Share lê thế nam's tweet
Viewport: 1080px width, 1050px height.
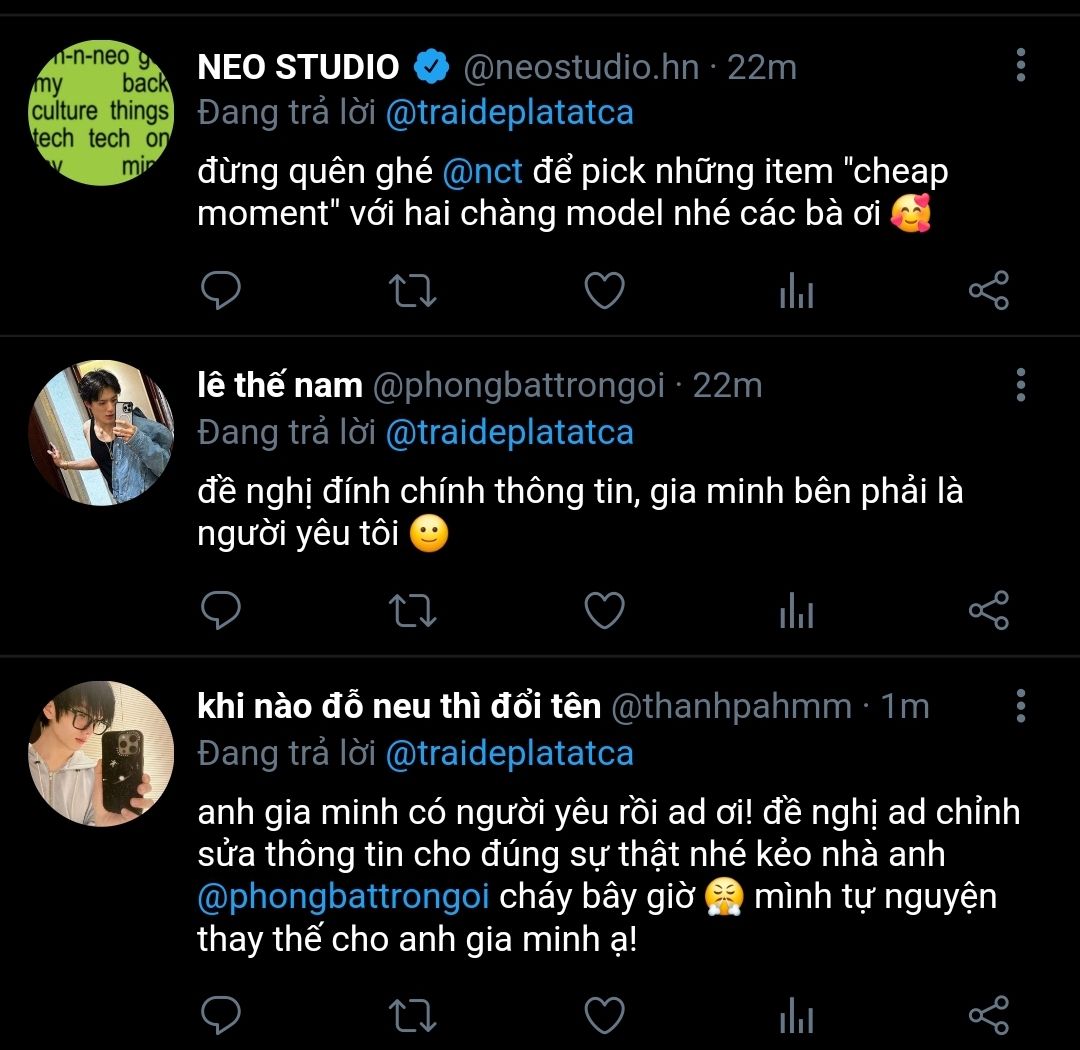click(x=989, y=610)
